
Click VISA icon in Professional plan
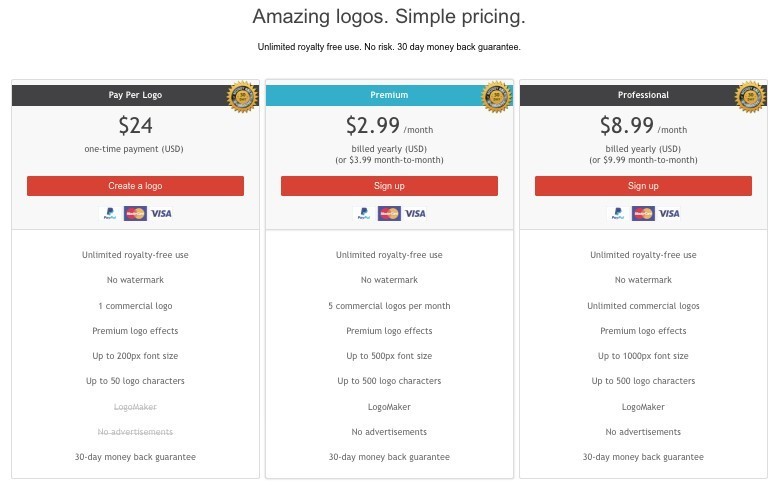tap(669, 214)
